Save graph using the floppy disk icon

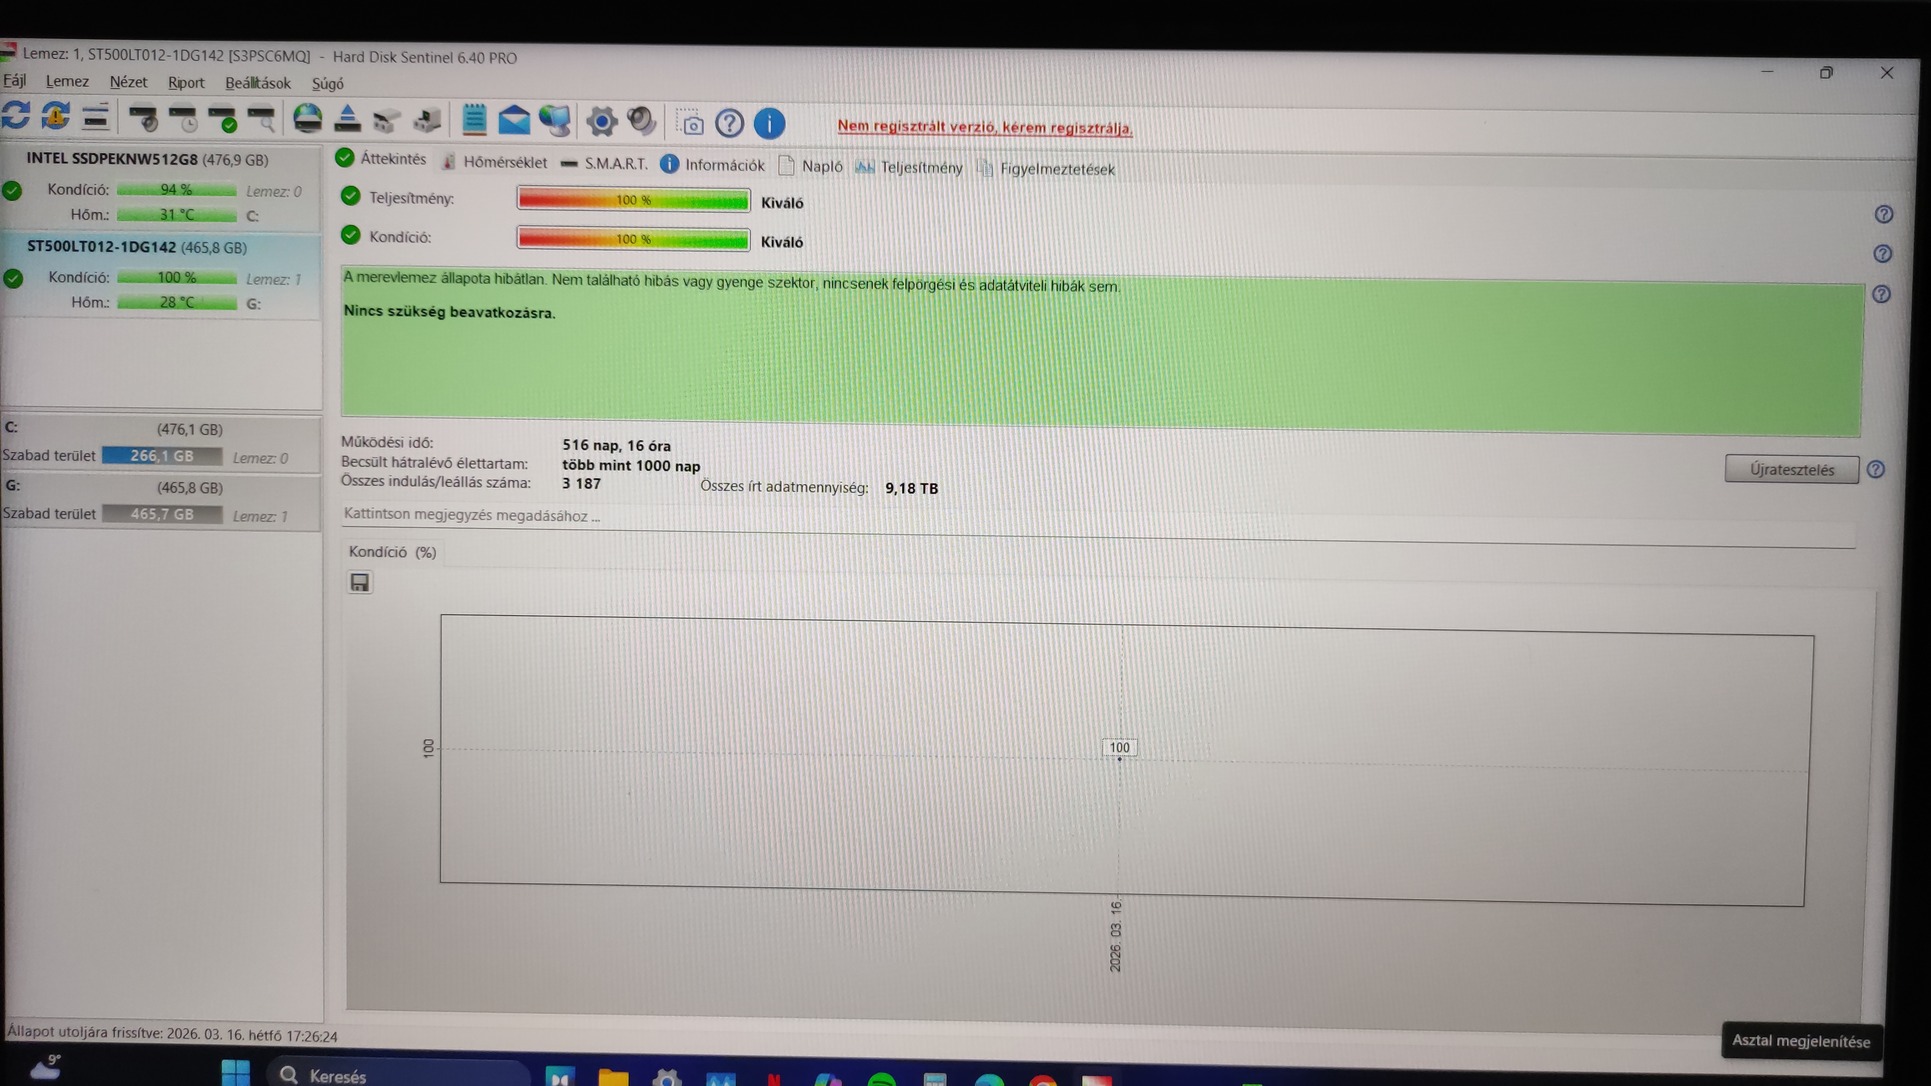point(360,582)
